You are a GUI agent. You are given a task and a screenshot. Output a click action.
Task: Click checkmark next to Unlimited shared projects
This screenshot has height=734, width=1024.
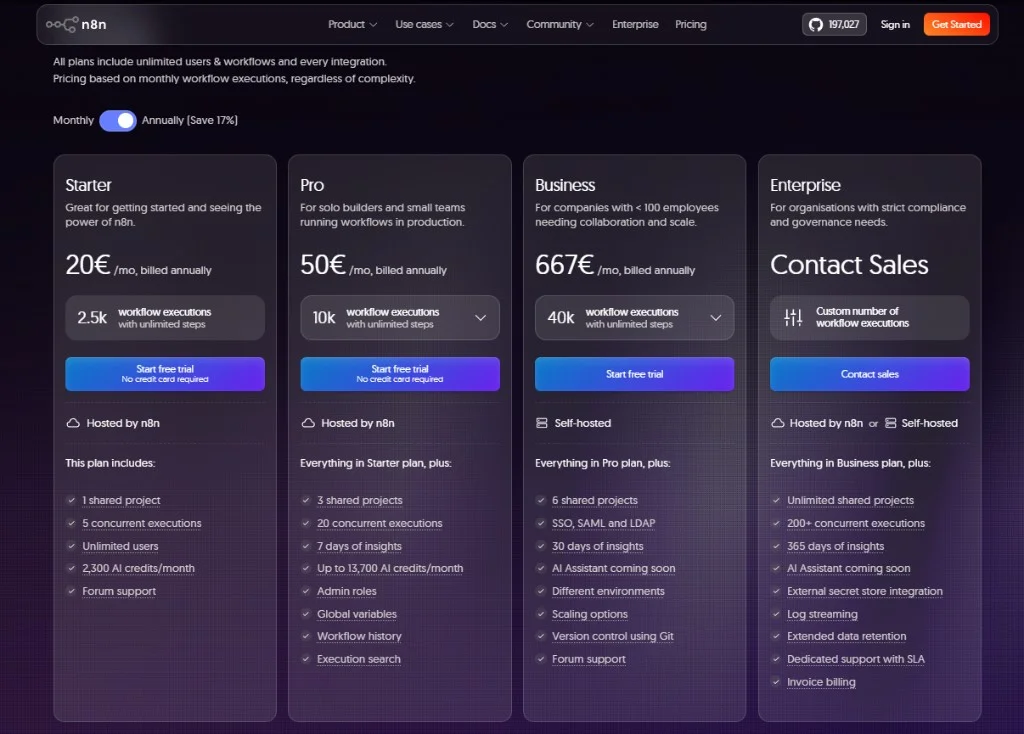776,500
